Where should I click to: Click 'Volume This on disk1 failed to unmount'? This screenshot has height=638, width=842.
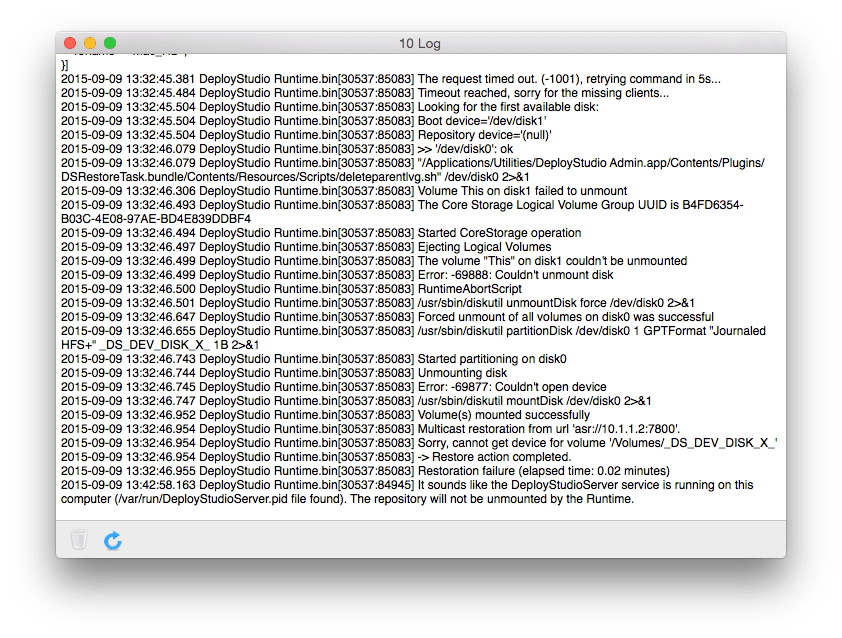522,191
